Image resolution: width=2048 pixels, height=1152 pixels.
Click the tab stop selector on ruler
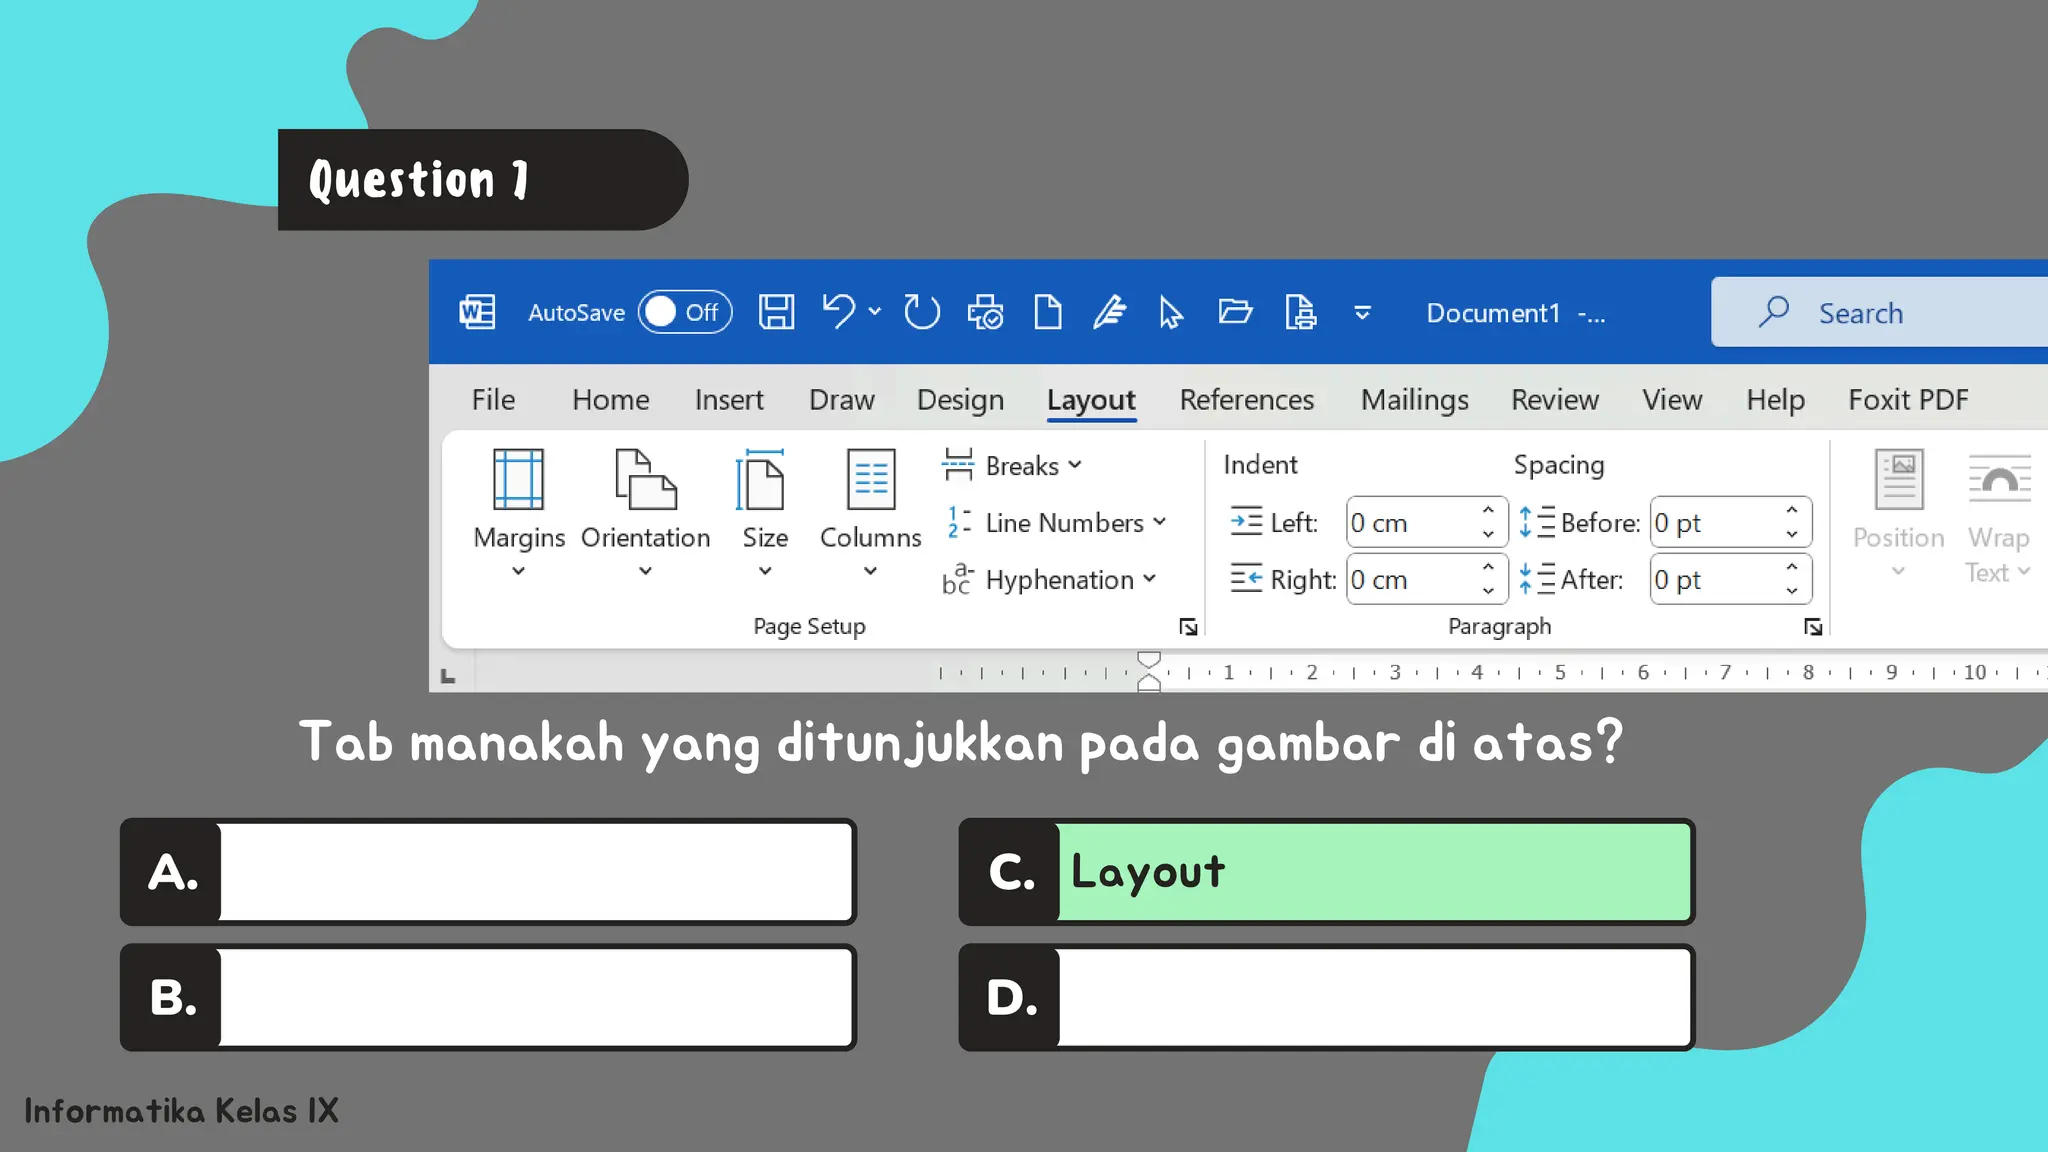(448, 676)
